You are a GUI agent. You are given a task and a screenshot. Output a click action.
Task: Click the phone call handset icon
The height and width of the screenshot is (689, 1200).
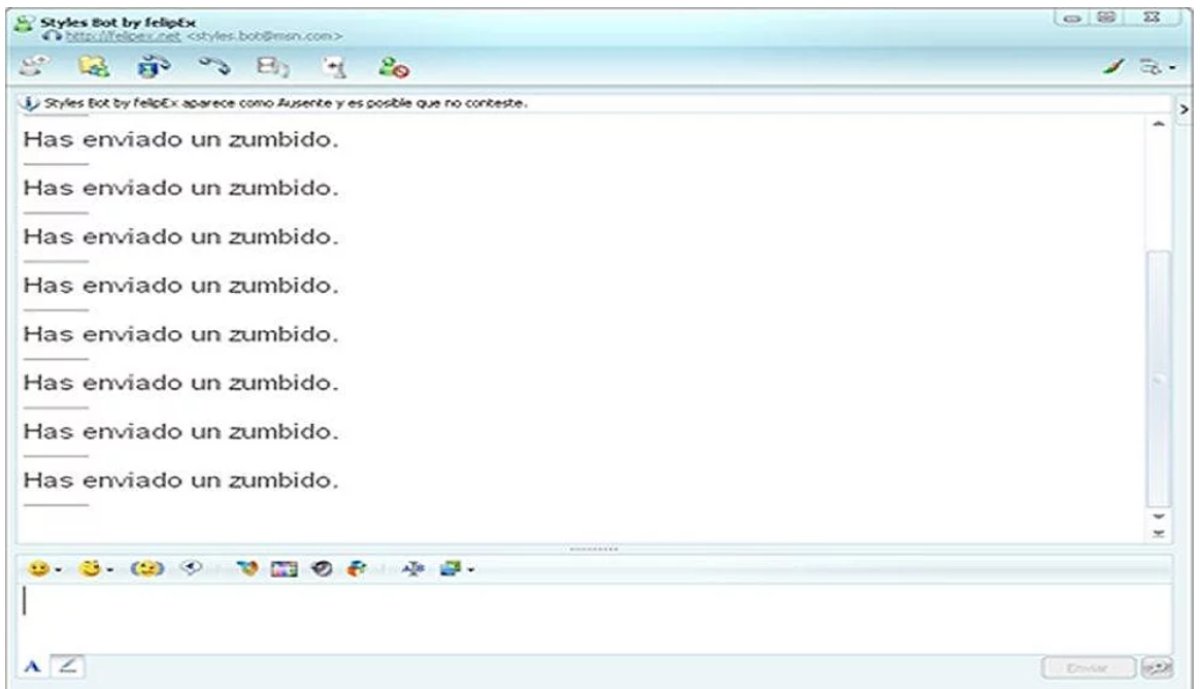(211, 68)
